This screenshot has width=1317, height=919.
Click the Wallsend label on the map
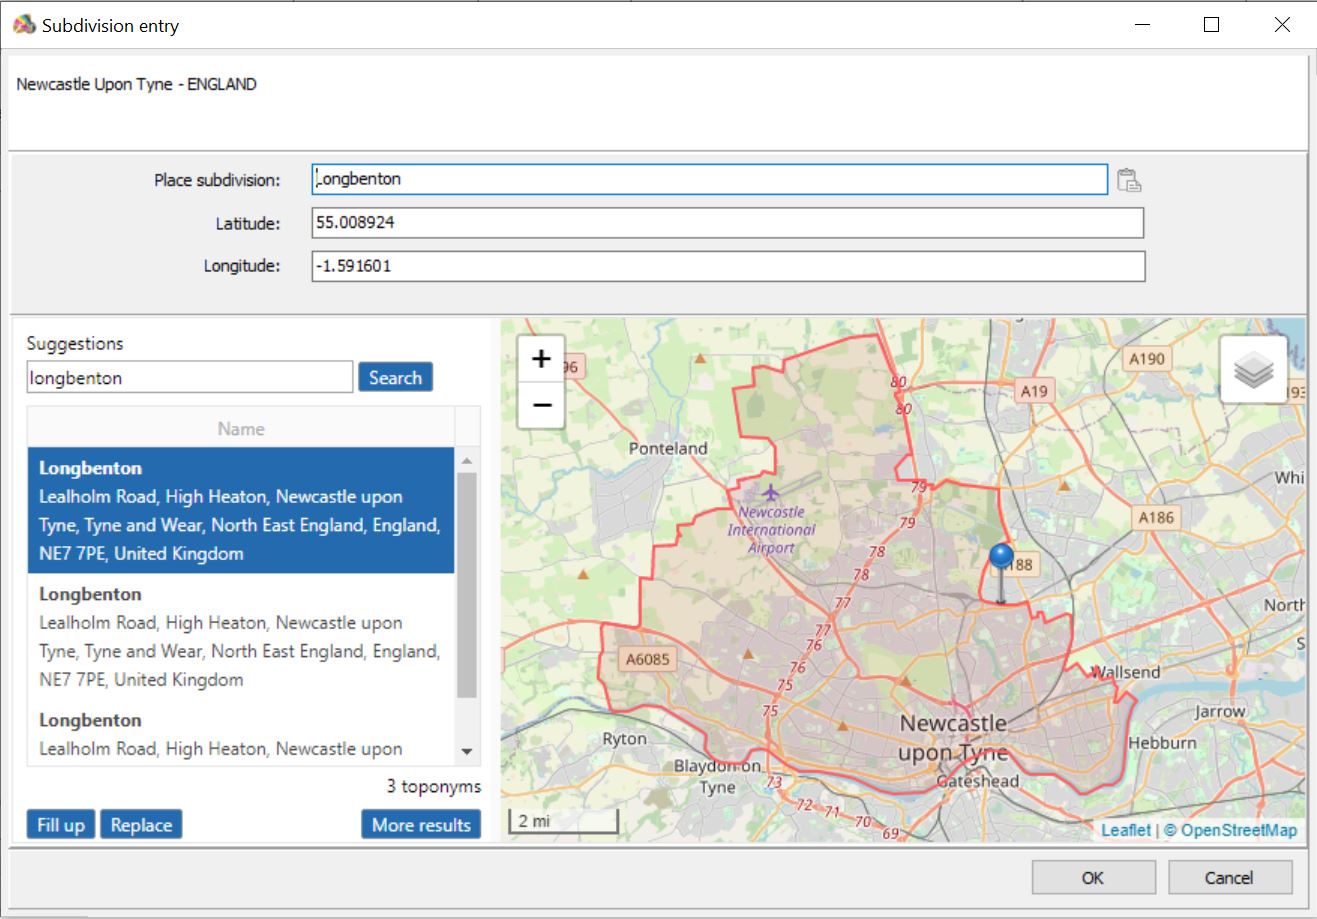pyautogui.click(x=1125, y=672)
